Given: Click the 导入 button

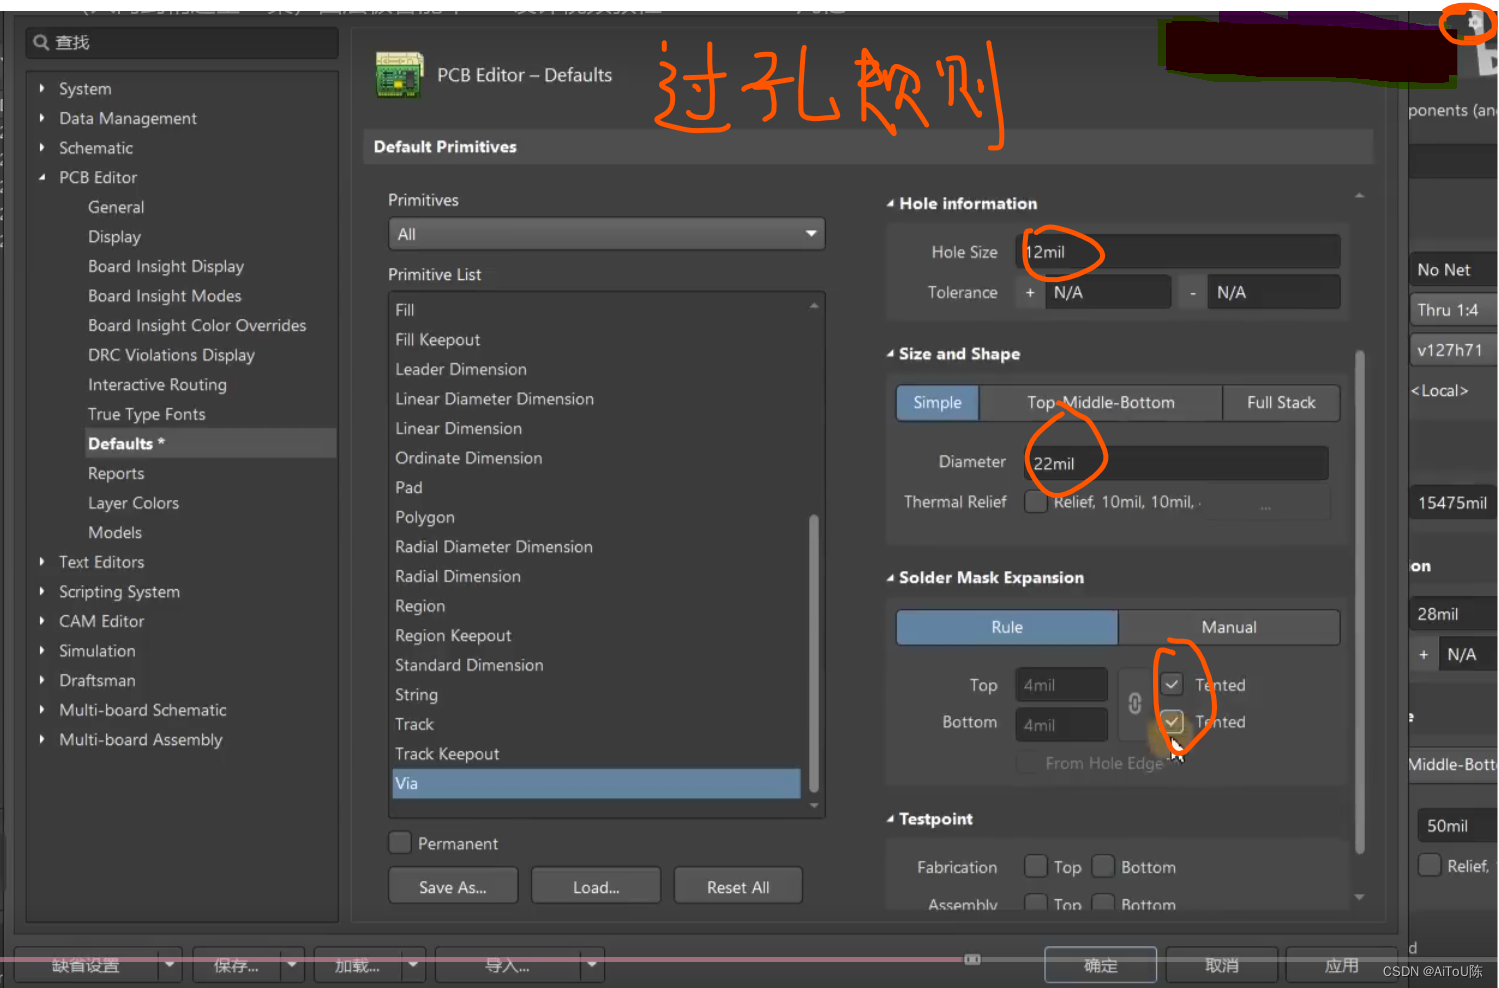Looking at the screenshot, I should click(507, 965).
